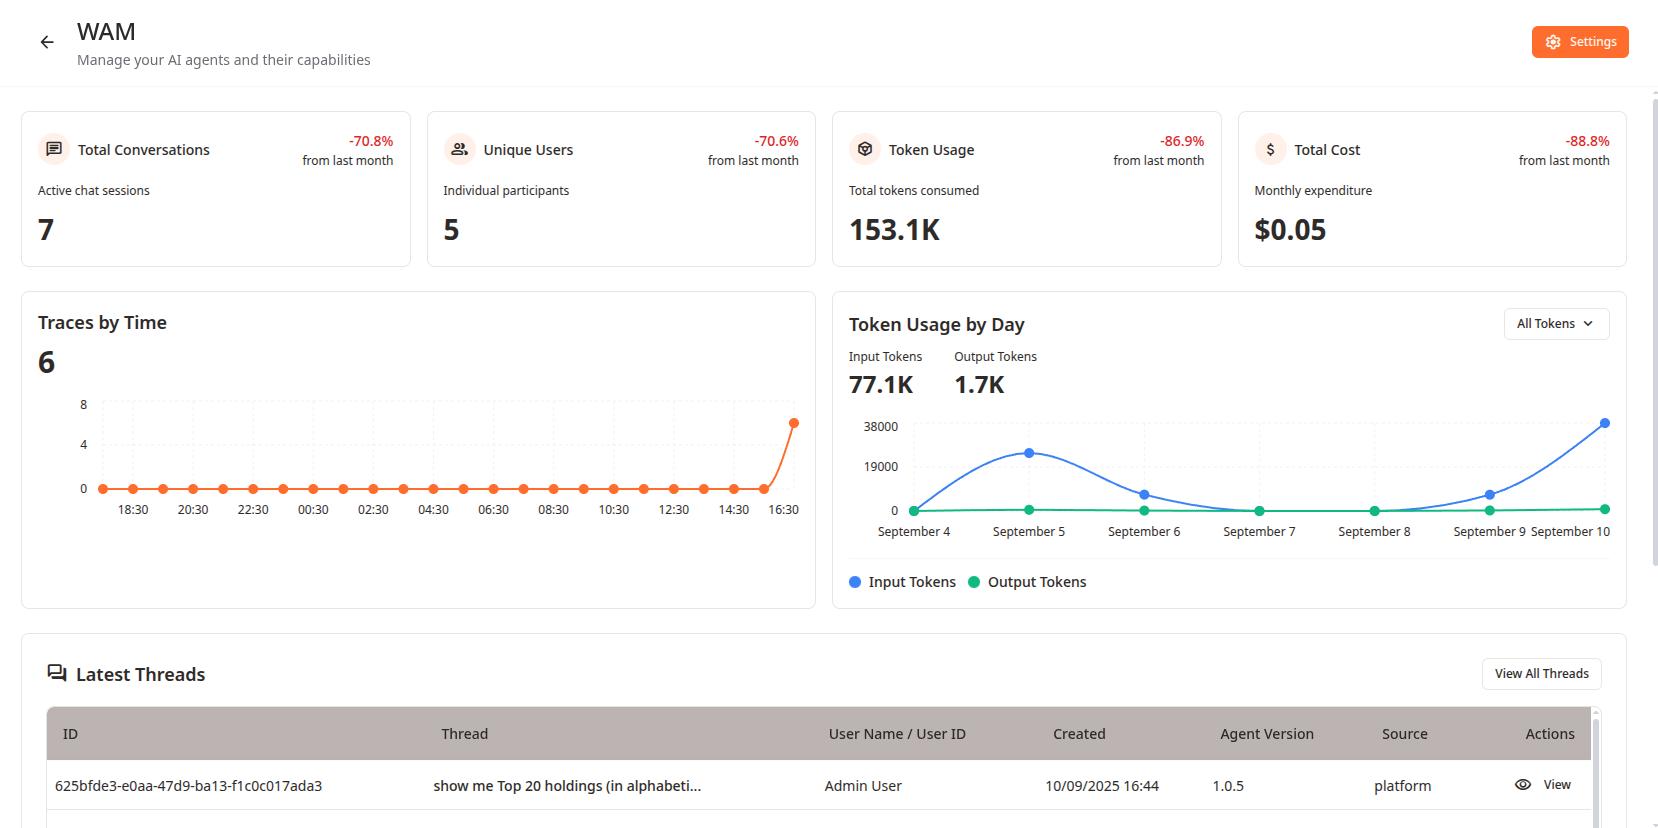Click the September 10 input tokens data point
Image resolution: width=1658 pixels, height=828 pixels.
tap(1605, 423)
